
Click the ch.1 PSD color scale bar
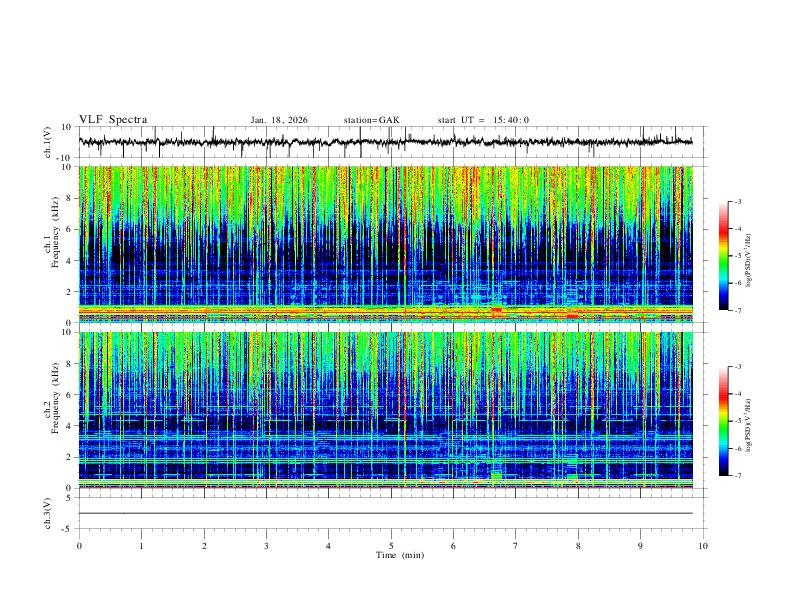tap(723, 256)
